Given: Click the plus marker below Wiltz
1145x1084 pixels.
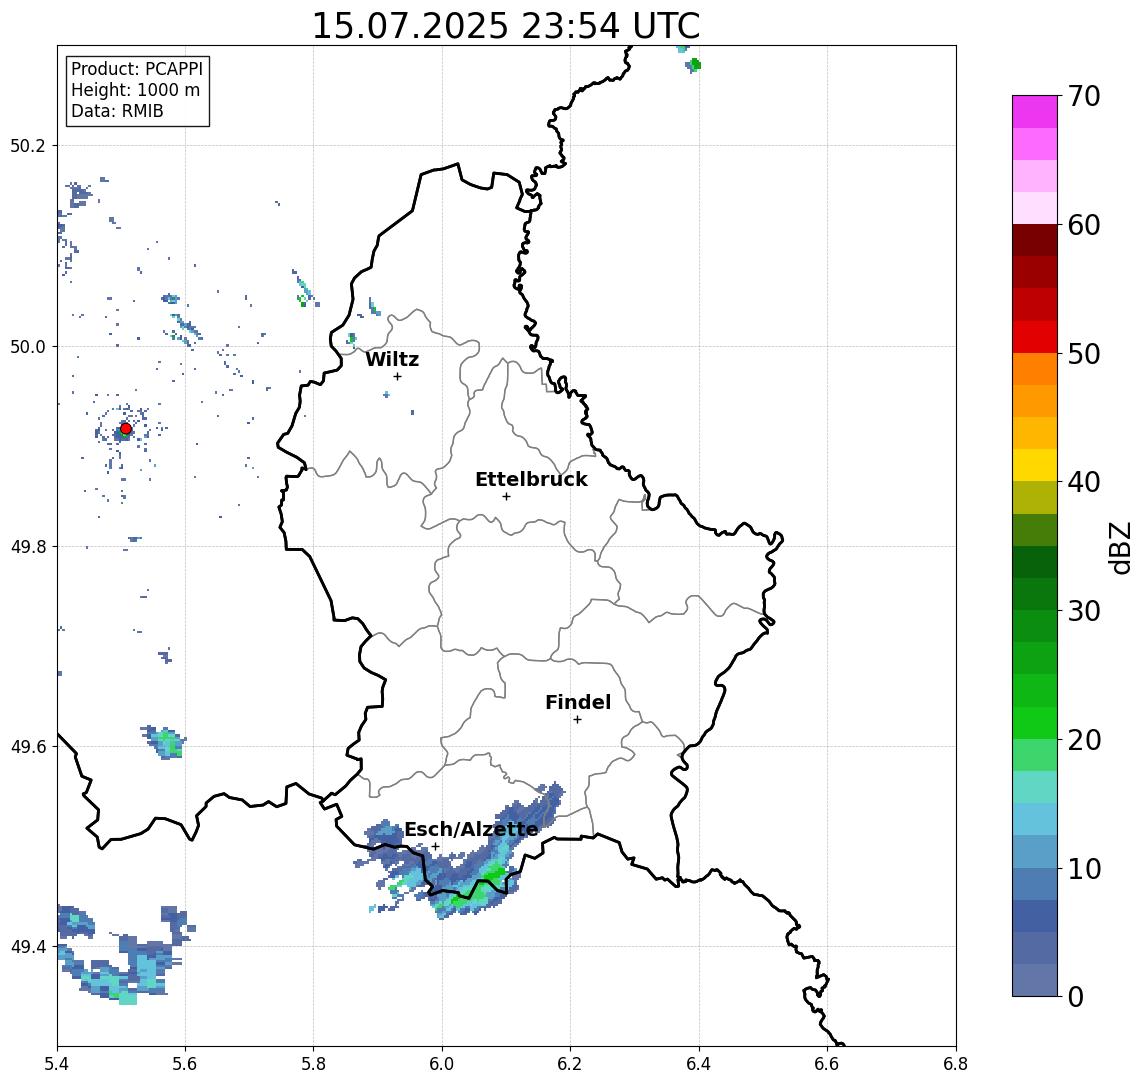Looking at the screenshot, I should [397, 376].
